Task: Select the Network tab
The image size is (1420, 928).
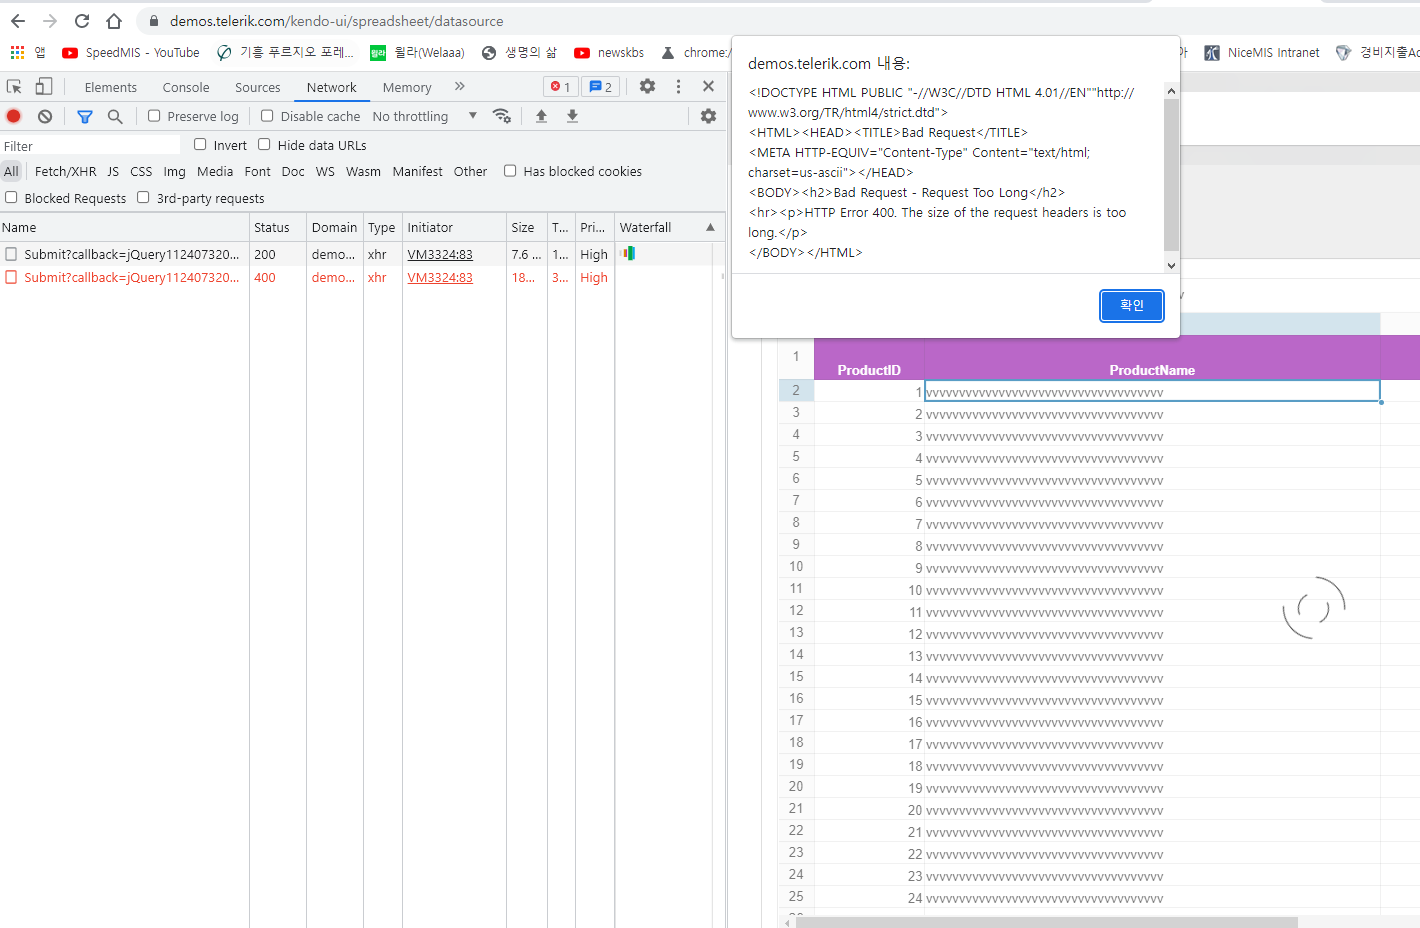Action: pos(332,88)
